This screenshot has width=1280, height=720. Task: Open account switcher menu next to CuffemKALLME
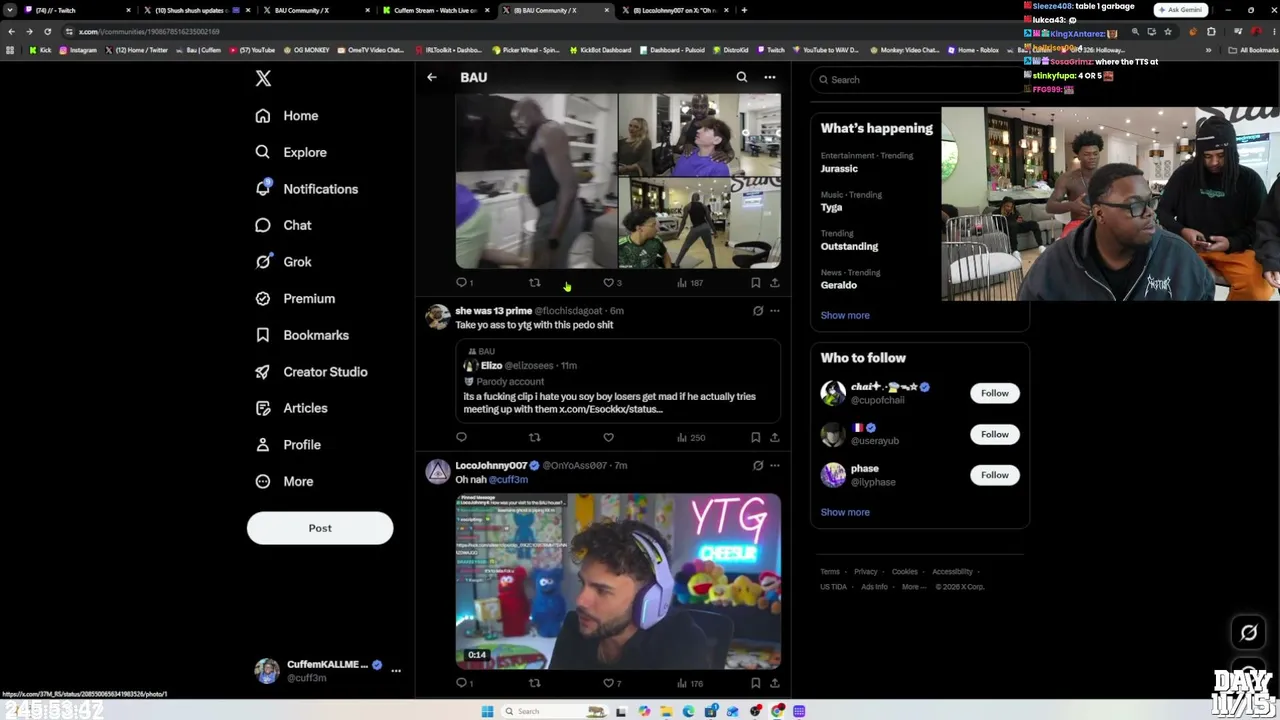(x=396, y=671)
